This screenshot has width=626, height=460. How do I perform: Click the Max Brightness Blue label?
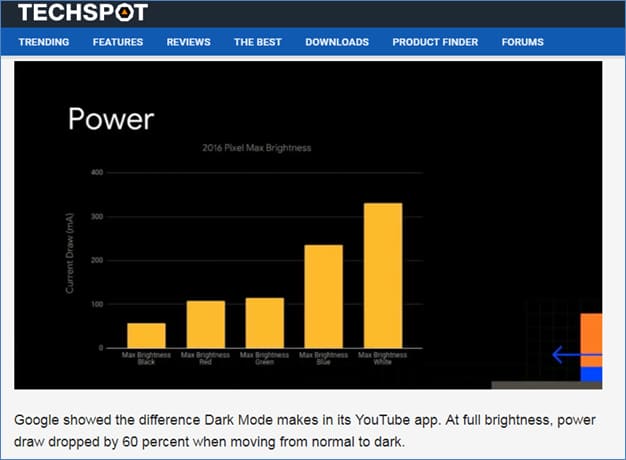tap(323, 358)
